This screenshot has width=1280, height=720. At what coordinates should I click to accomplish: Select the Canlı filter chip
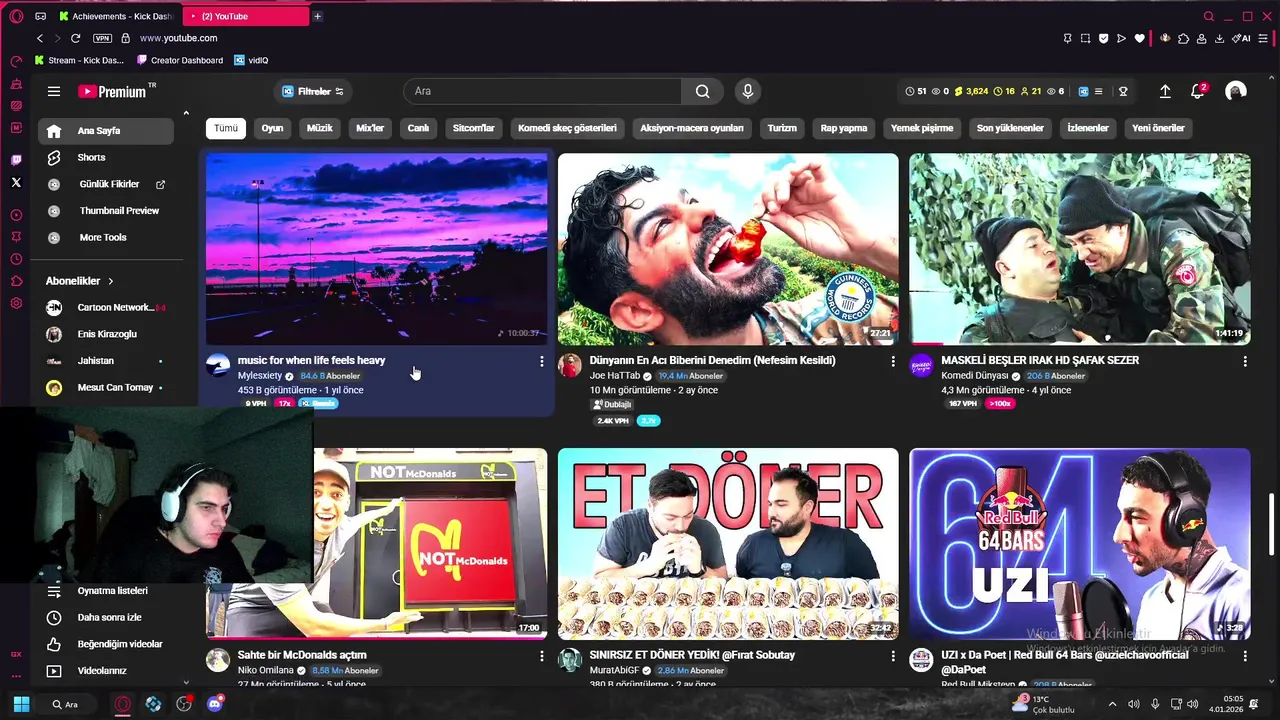point(418,128)
